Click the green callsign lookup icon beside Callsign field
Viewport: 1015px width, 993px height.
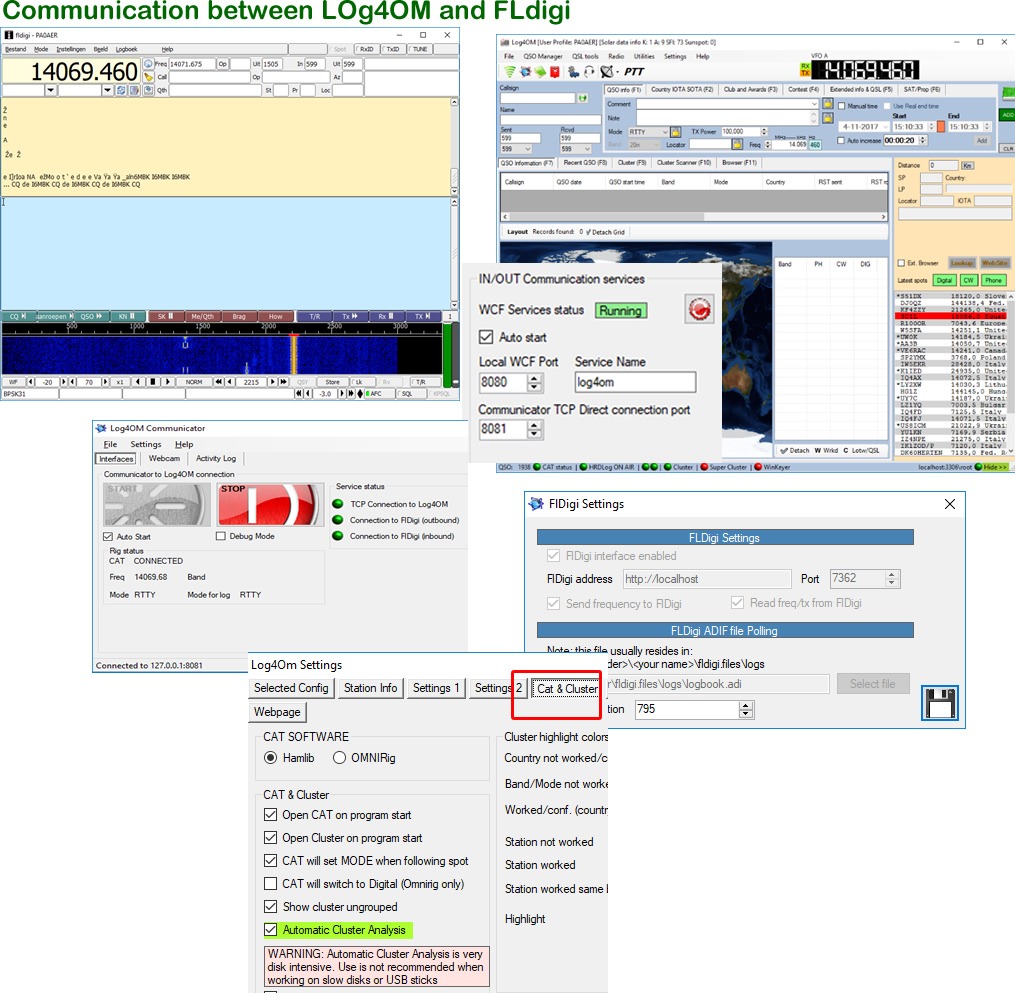tap(583, 98)
